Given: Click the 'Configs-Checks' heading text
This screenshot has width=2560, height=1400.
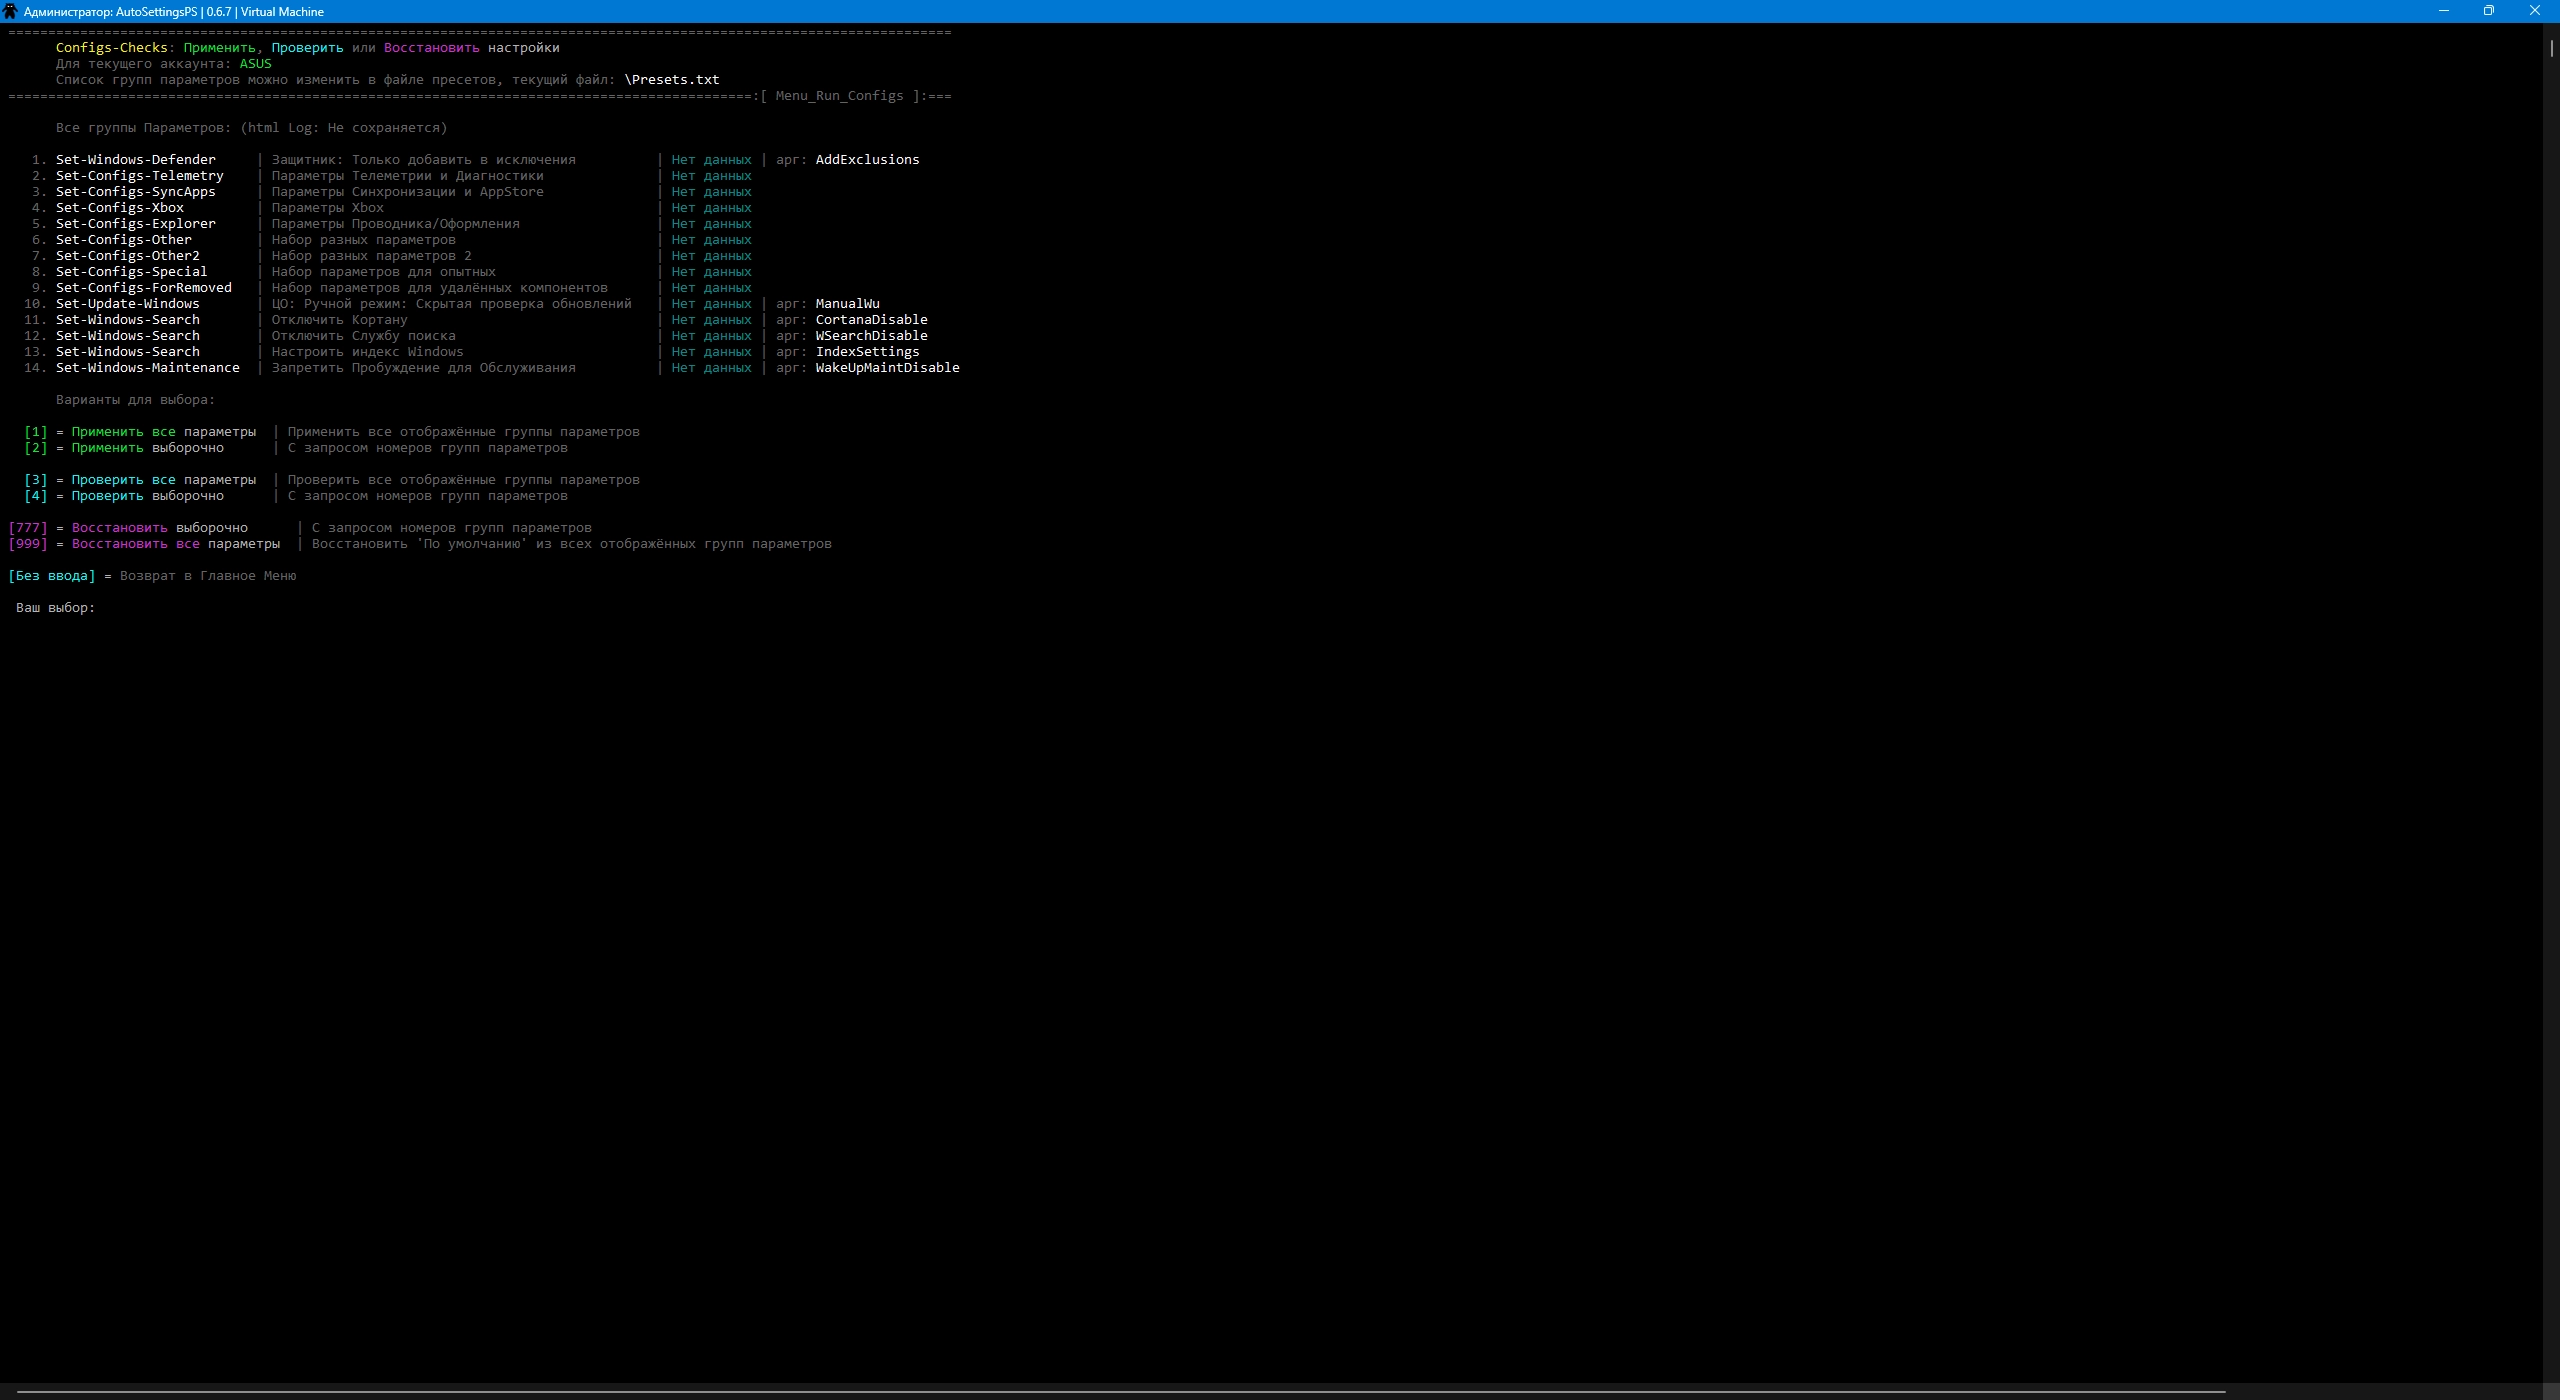Looking at the screenshot, I should (112, 48).
